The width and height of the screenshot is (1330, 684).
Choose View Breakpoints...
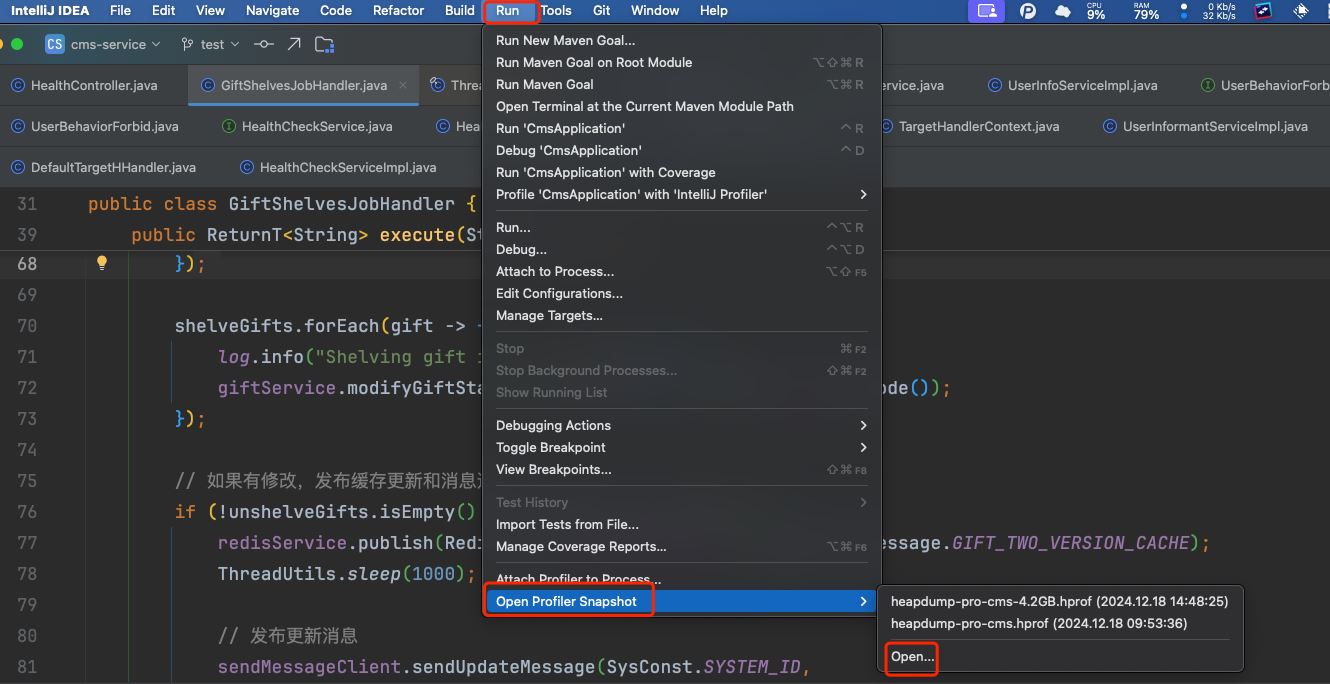click(682, 469)
